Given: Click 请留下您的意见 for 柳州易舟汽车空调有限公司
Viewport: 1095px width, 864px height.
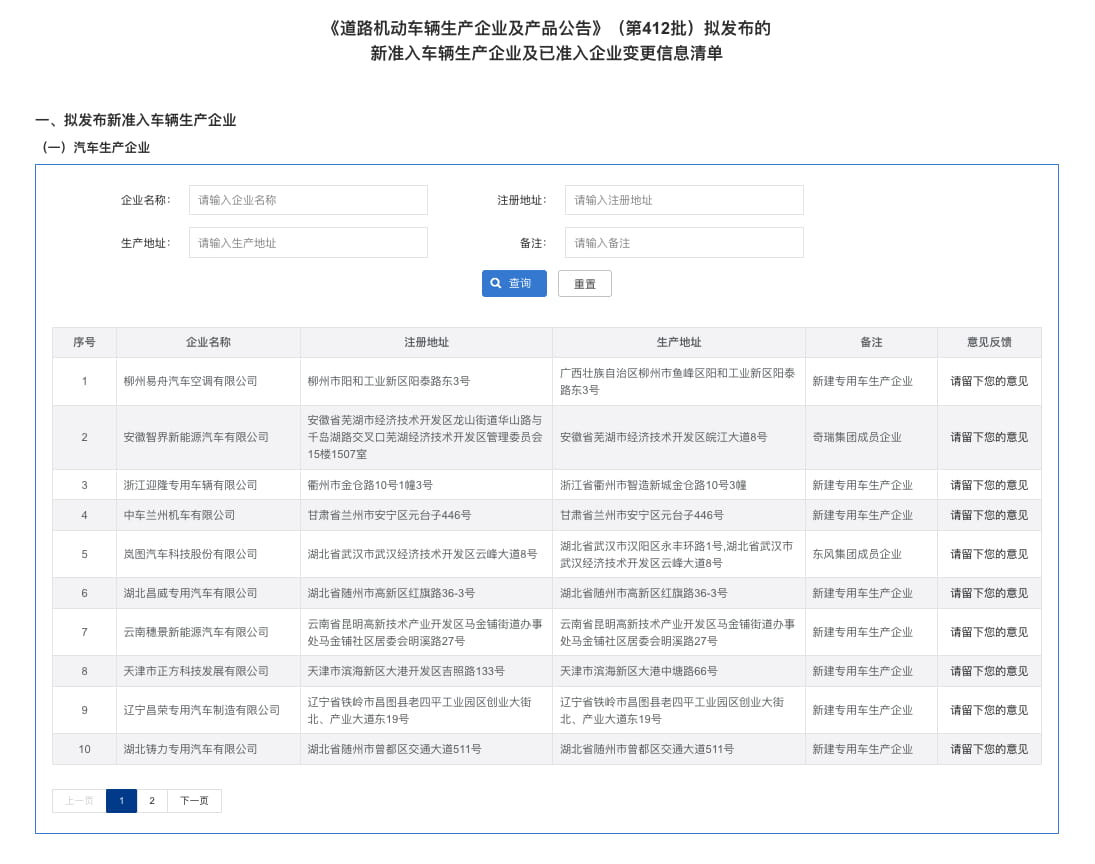Looking at the screenshot, I should coord(989,381).
